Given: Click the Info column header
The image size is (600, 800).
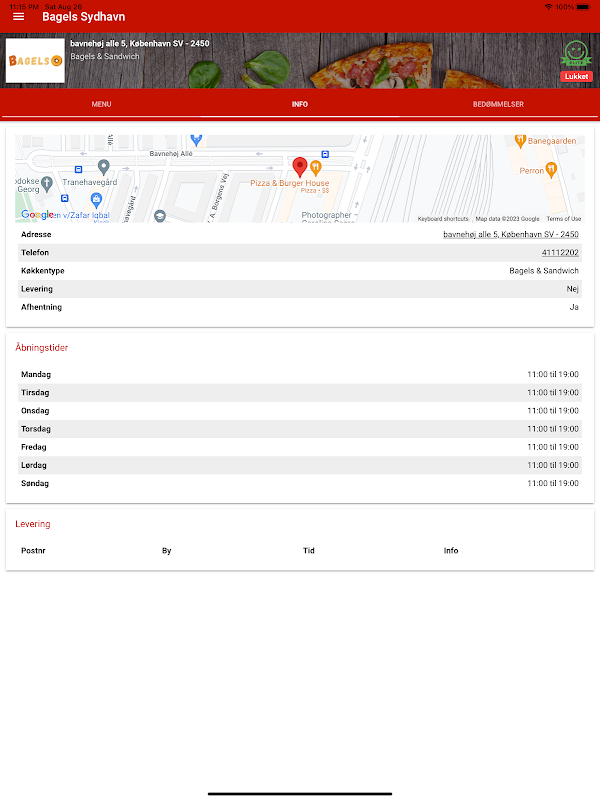Looking at the screenshot, I should tap(451, 551).
